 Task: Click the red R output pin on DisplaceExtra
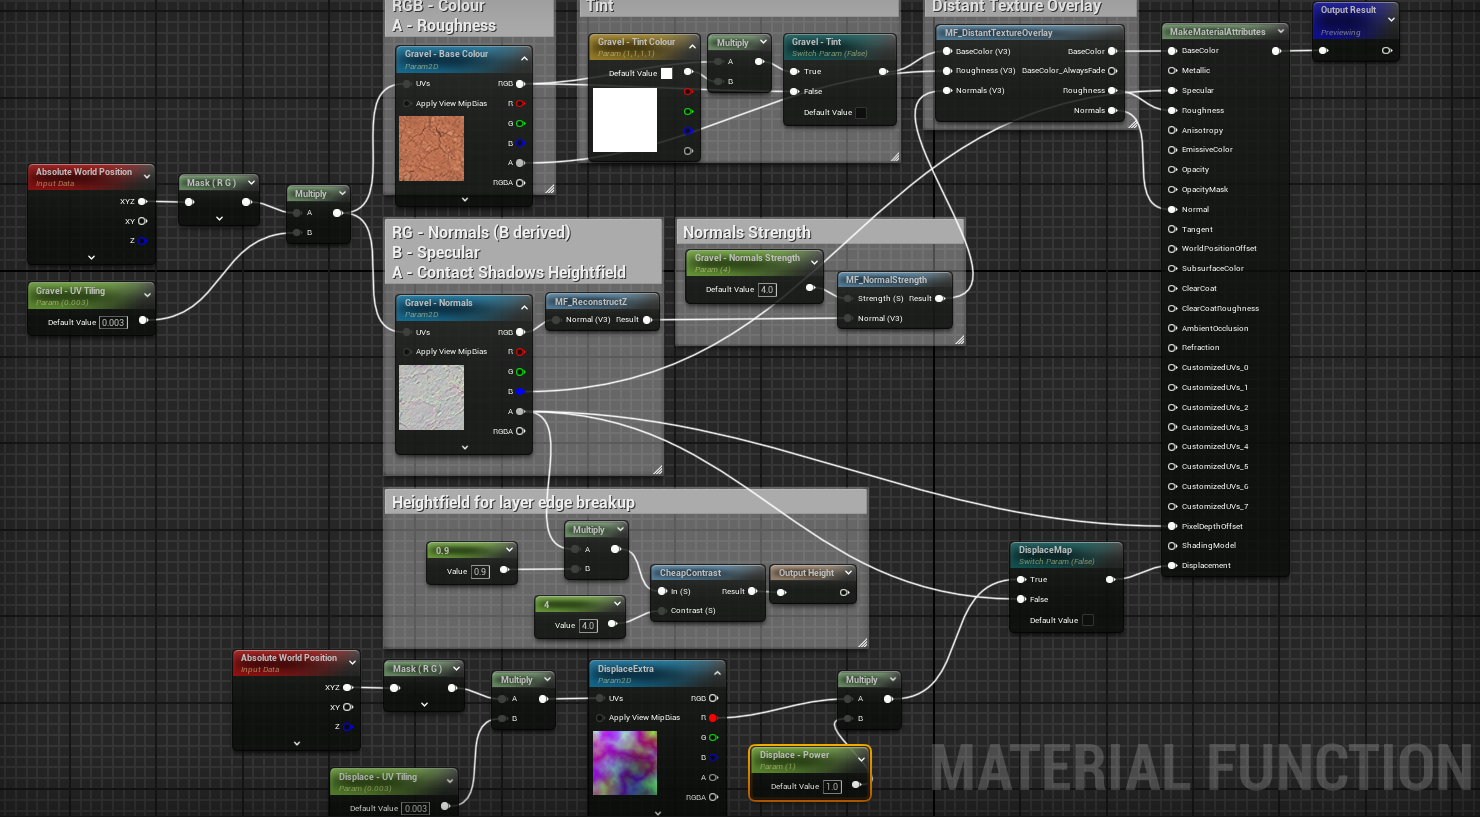tap(713, 718)
